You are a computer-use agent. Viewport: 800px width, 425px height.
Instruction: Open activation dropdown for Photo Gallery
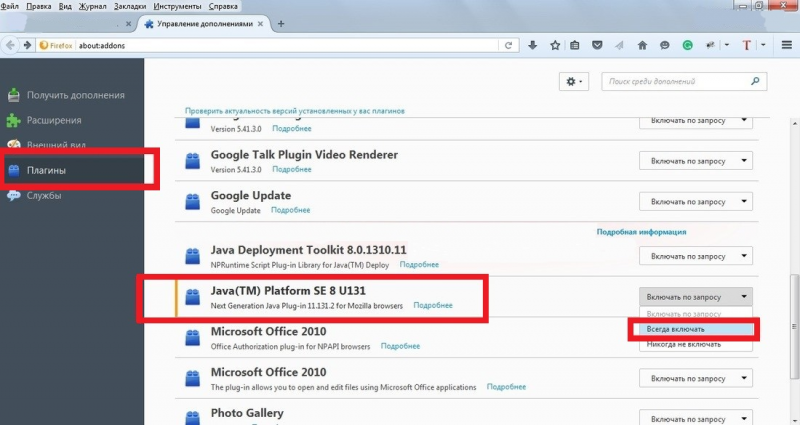(x=696, y=418)
